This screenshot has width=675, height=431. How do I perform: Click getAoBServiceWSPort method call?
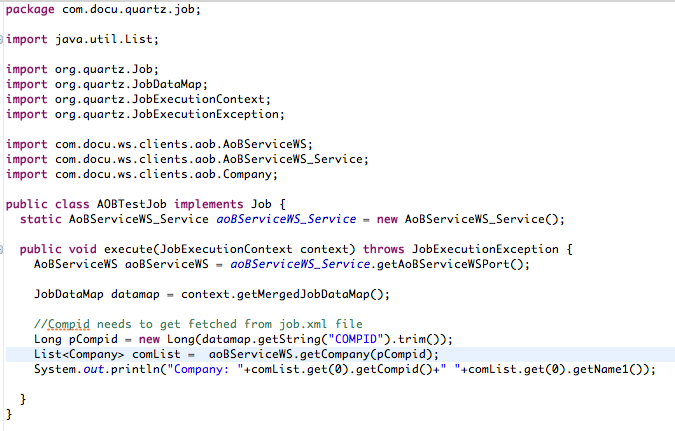(439, 264)
